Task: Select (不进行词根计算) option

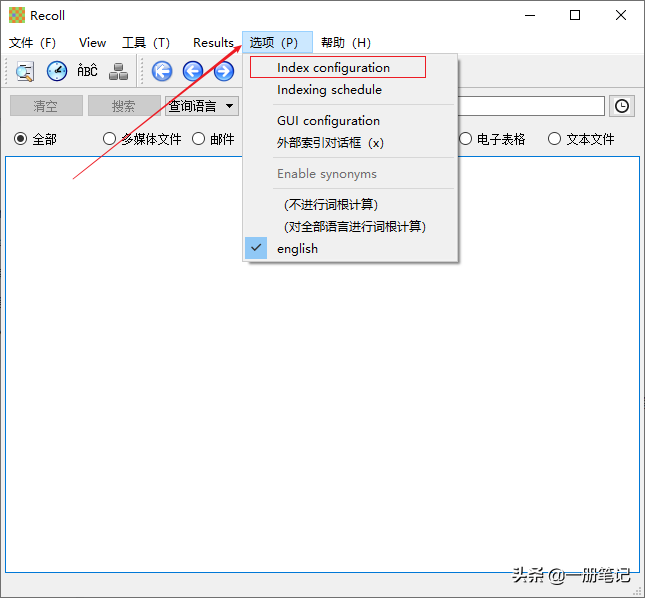Action: [350, 204]
